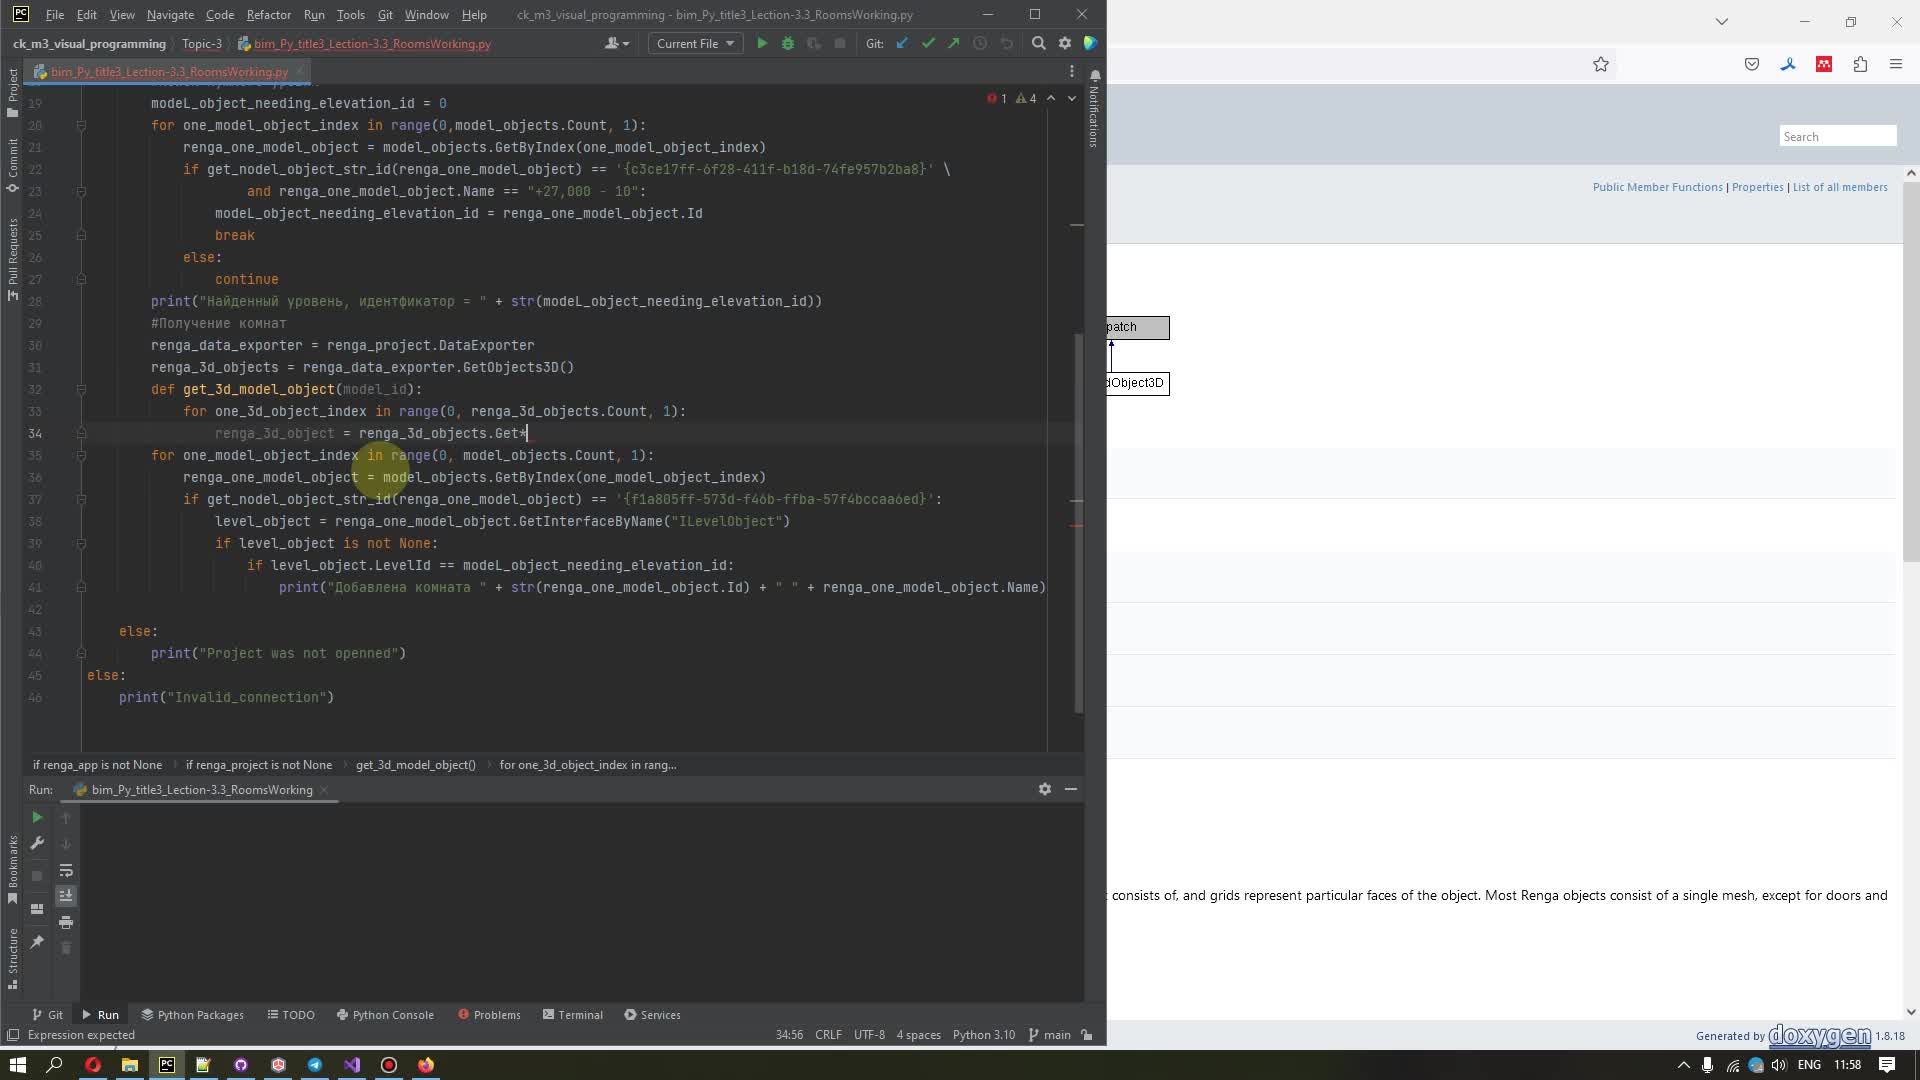Open Properties link in browser docs

[x=1757, y=187]
